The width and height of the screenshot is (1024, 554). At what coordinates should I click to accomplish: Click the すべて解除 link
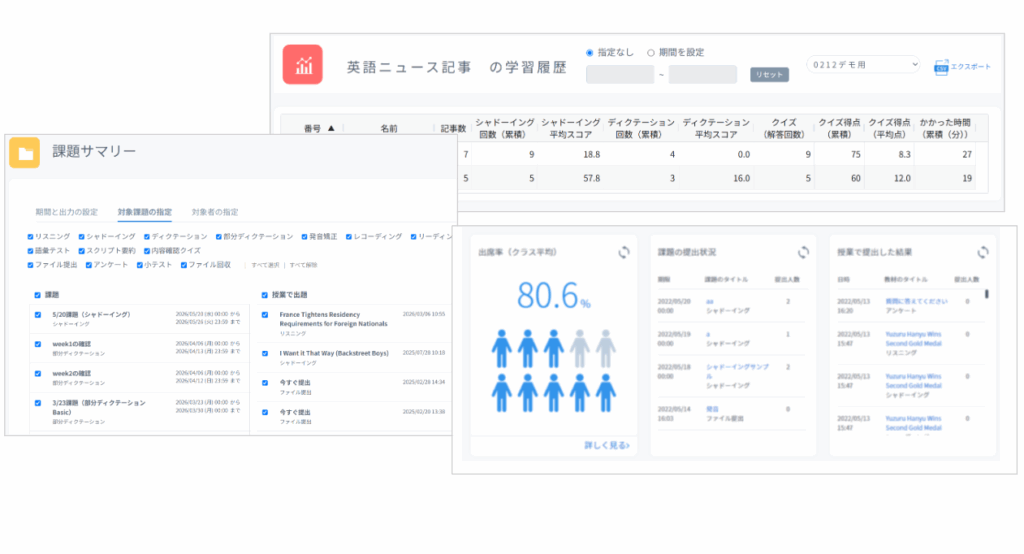[303, 265]
